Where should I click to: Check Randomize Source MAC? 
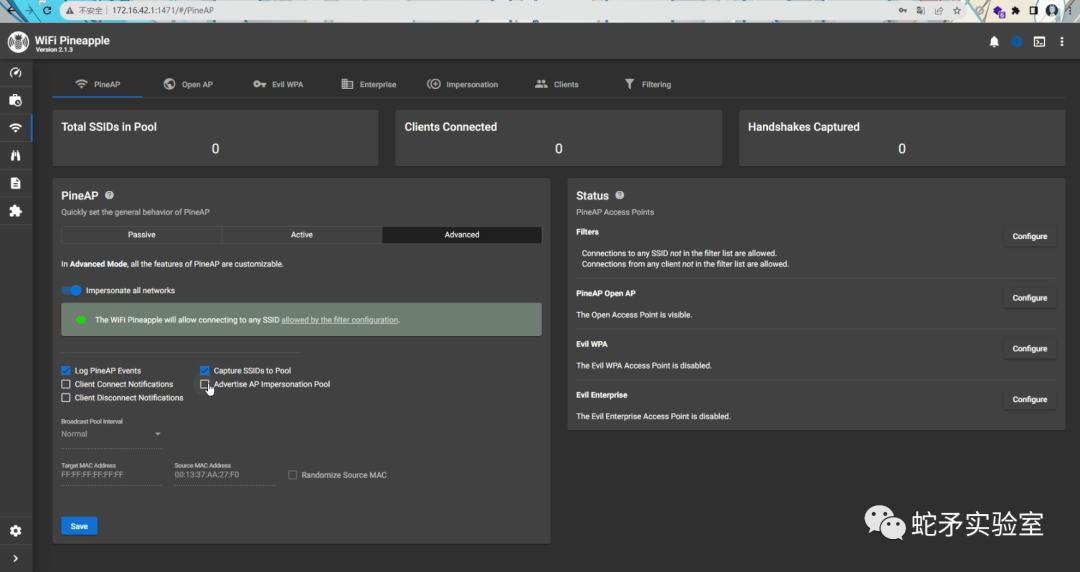pos(293,475)
